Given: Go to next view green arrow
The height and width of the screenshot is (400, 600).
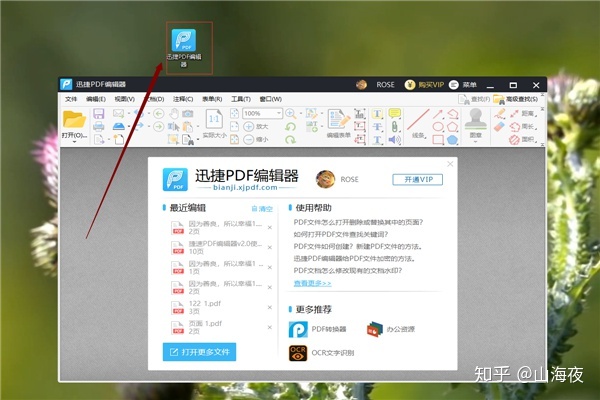Looking at the screenshot, I should [x=159, y=126].
